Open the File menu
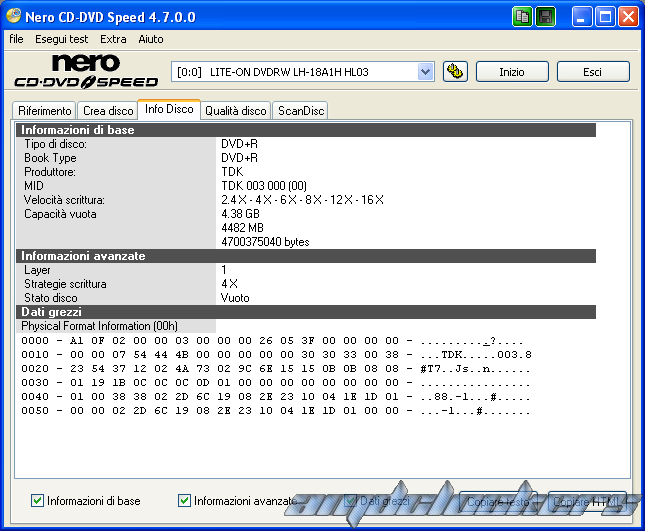This screenshot has height=531, width=645. pos(16,39)
